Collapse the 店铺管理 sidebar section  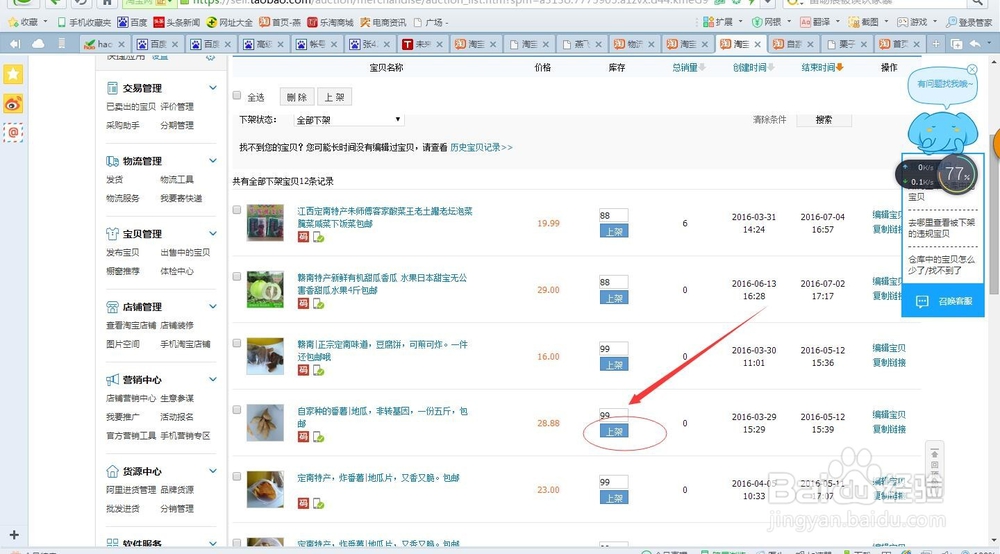point(213,306)
